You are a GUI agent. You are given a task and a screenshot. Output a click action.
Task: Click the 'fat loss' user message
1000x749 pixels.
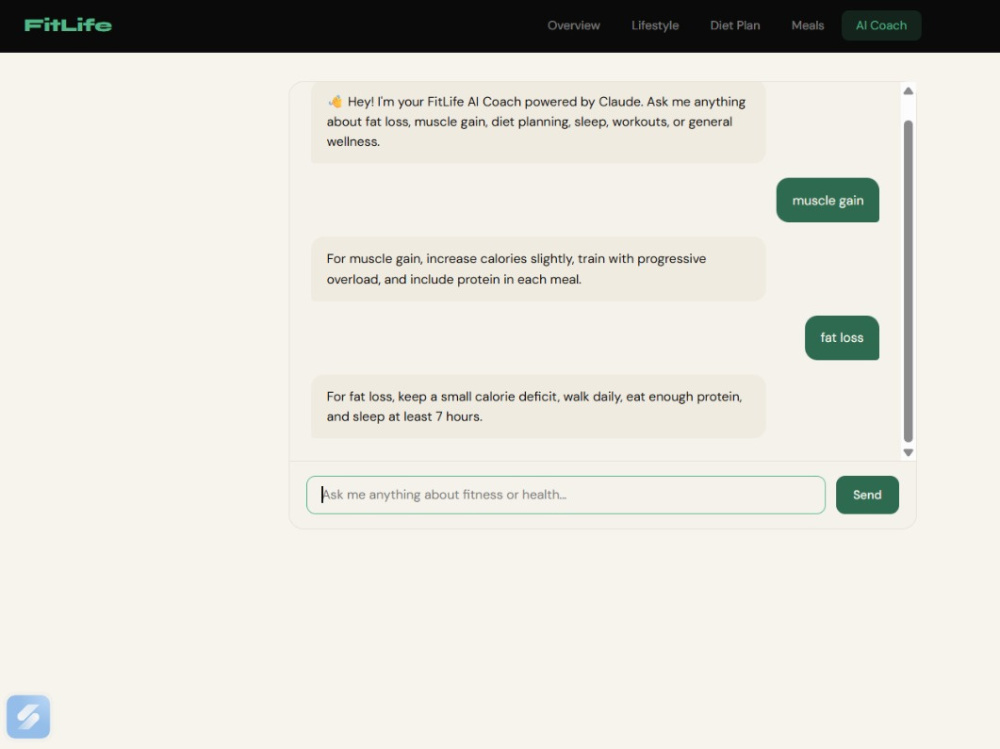pyautogui.click(x=841, y=337)
